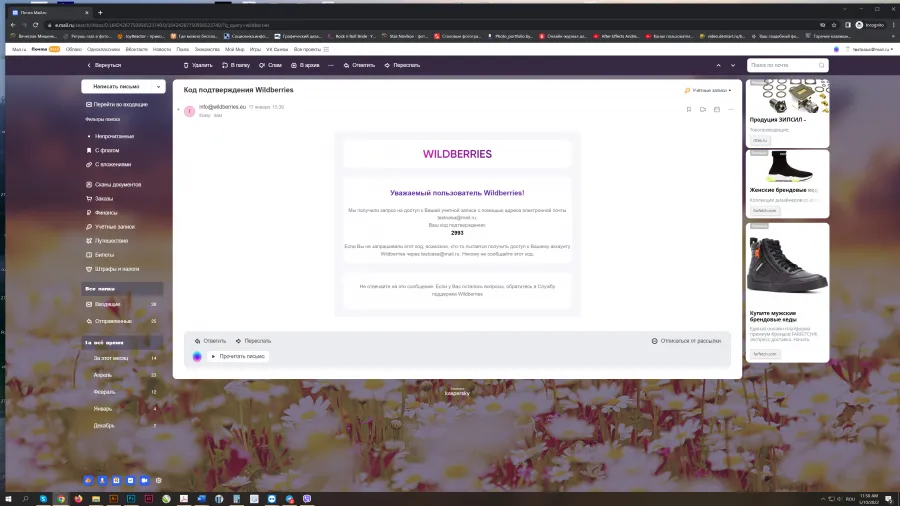The height and width of the screenshot is (506, 900).
Task: Open Учётные записи category dropdown on email
Action: (x=708, y=91)
